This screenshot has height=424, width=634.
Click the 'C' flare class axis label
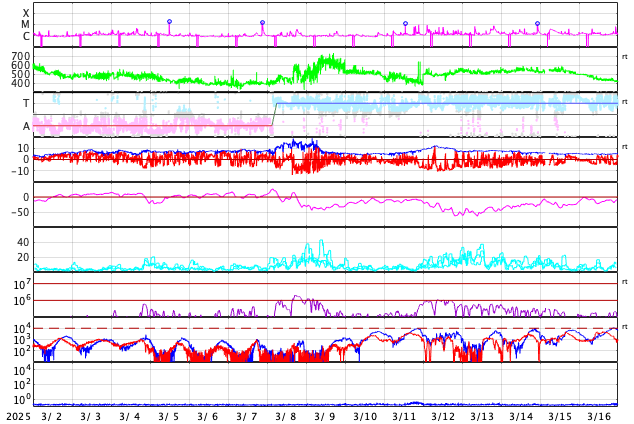[26, 36]
